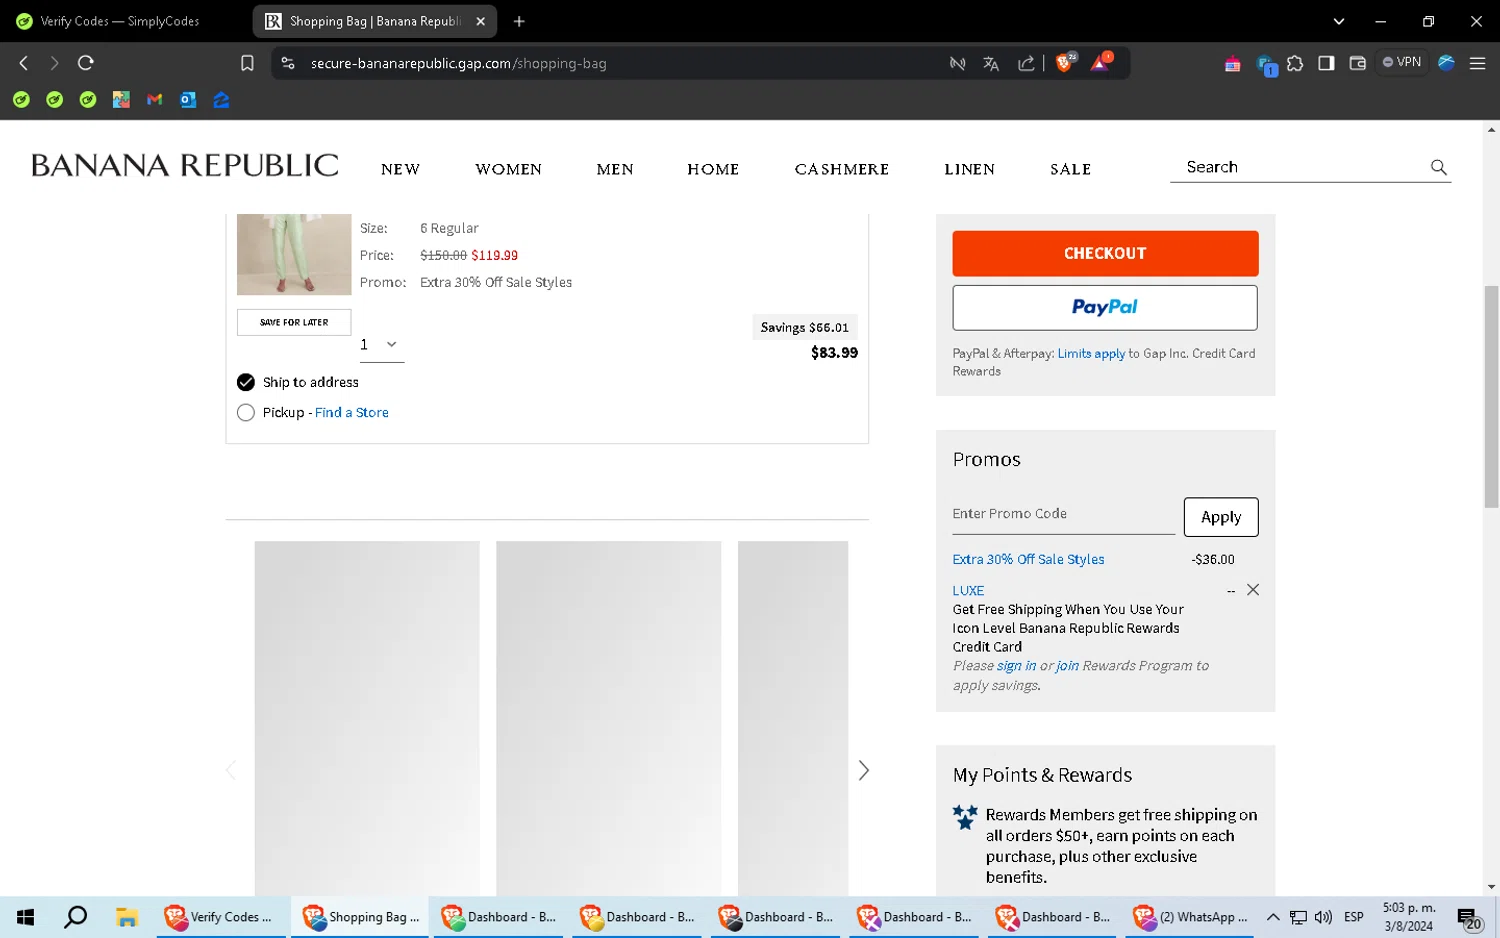The height and width of the screenshot is (938, 1500).
Task: Click the green pants product thumbnail
Action: [x=294, y=254]
